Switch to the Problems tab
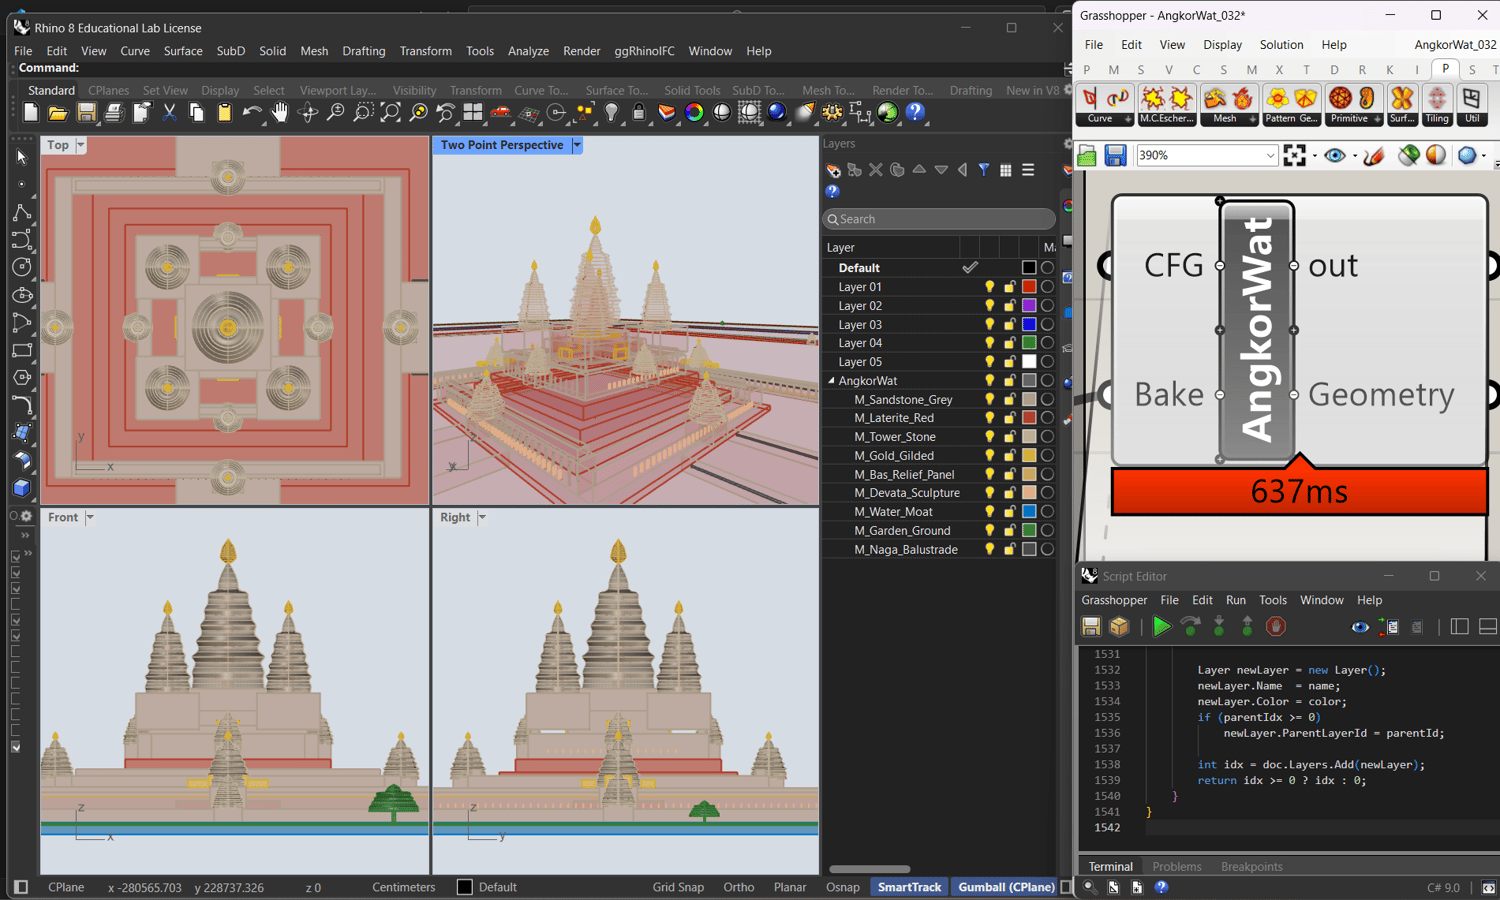The width and height of the screenshot is (1500, 900). pos(1176,867)
